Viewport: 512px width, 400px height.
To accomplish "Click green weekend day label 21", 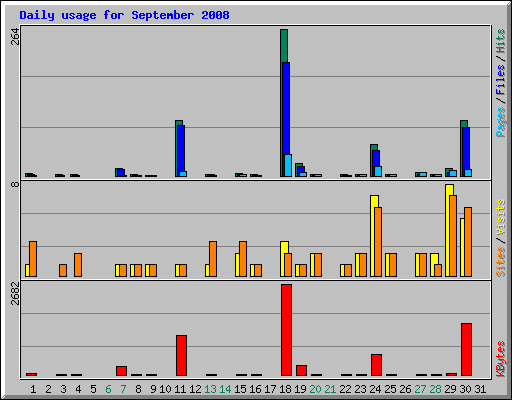I will click(x=330, y=389).
